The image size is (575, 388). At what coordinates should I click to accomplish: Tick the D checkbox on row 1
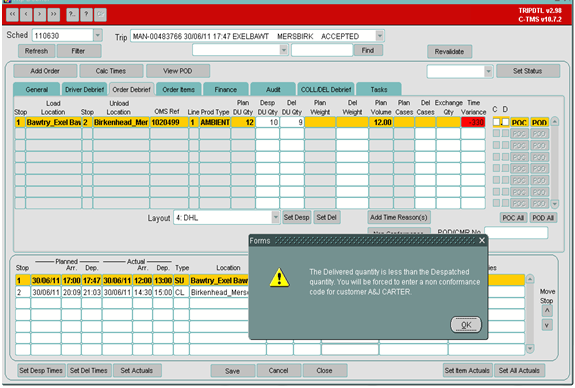point(505,122)
